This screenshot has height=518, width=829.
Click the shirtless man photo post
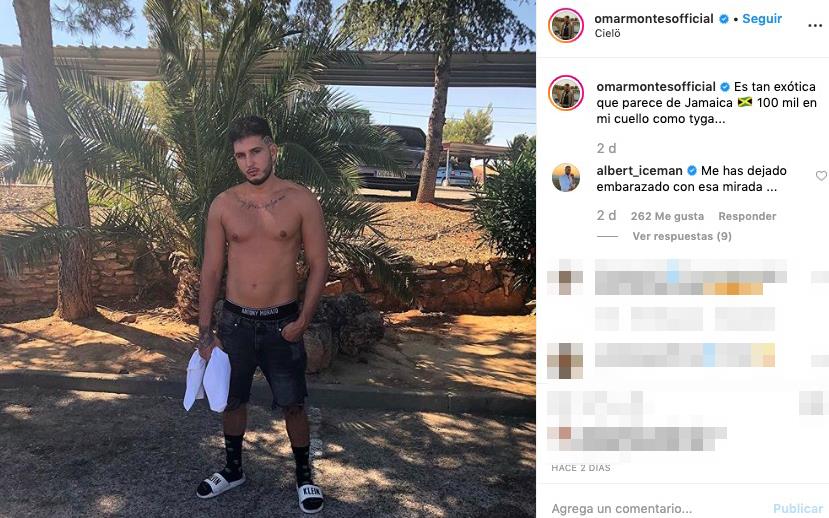268,259
